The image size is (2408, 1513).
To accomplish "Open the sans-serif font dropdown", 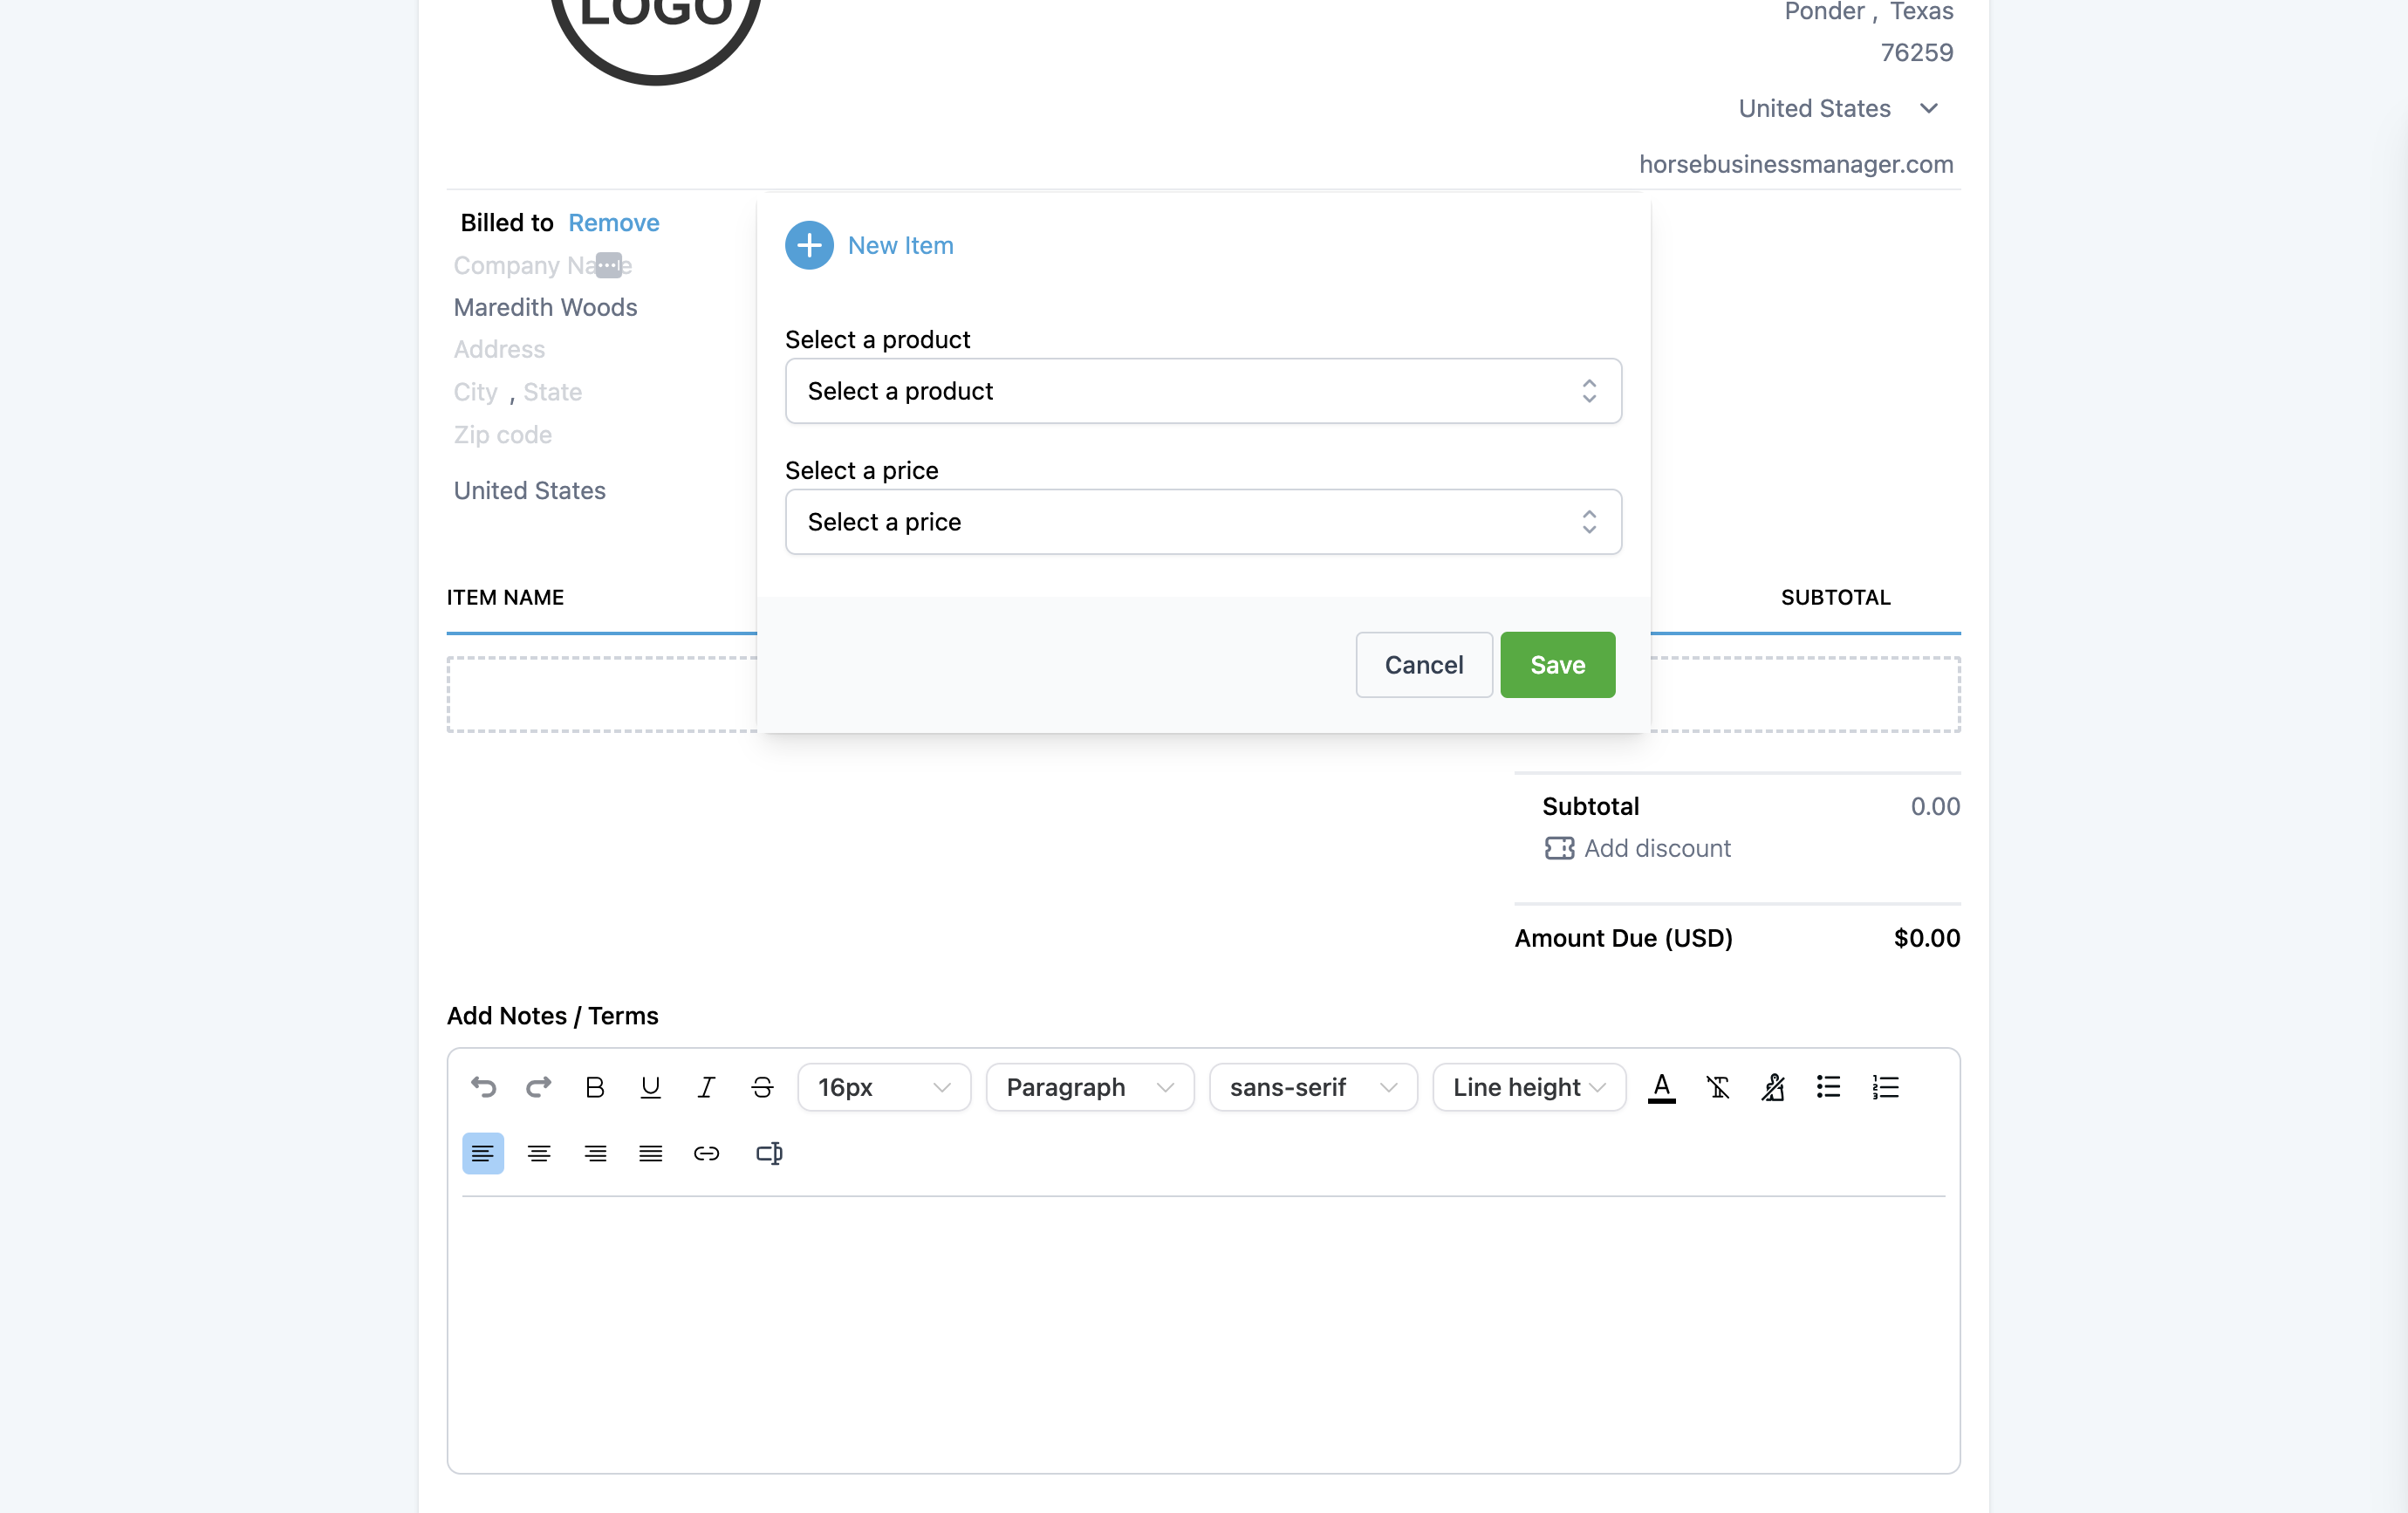I will [x=1313, y=1087].
